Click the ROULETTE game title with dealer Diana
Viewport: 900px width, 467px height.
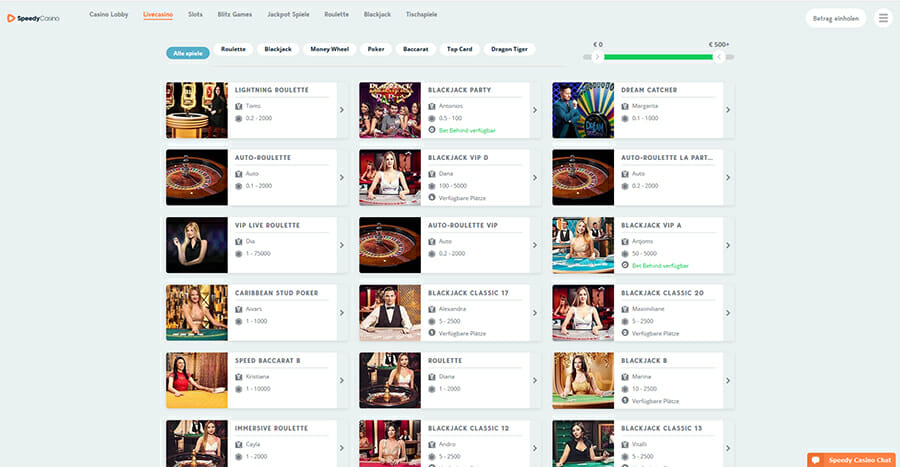point(445,361)
